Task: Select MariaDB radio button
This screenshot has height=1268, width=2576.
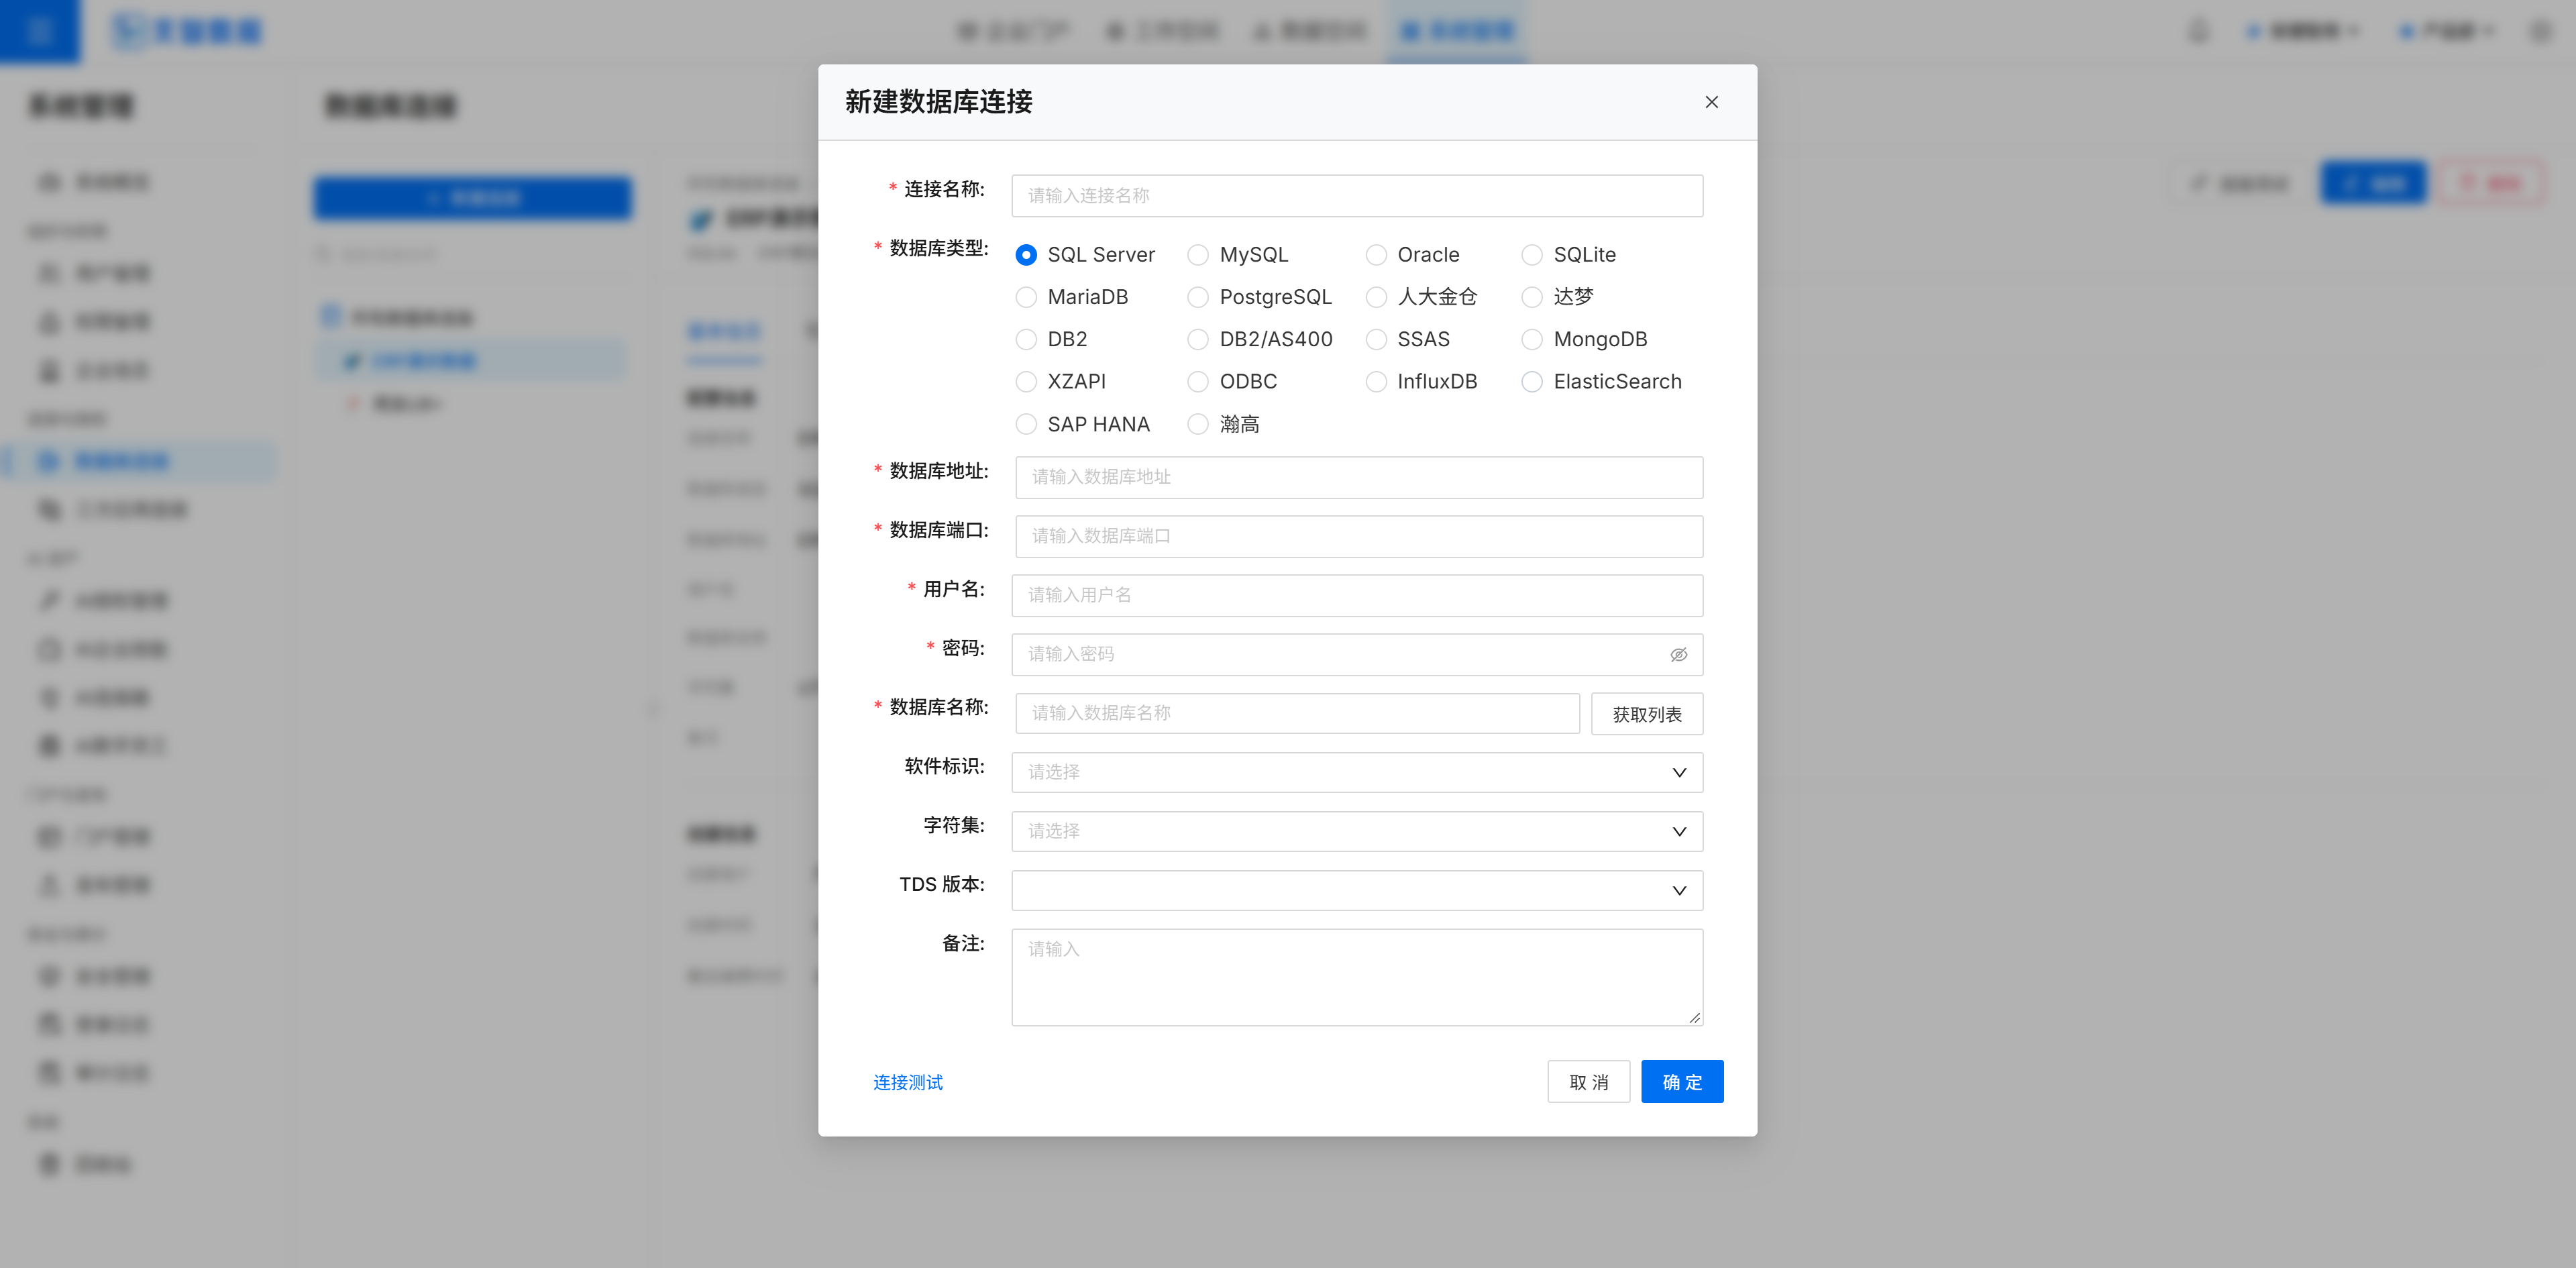Action: point(1026,297)
